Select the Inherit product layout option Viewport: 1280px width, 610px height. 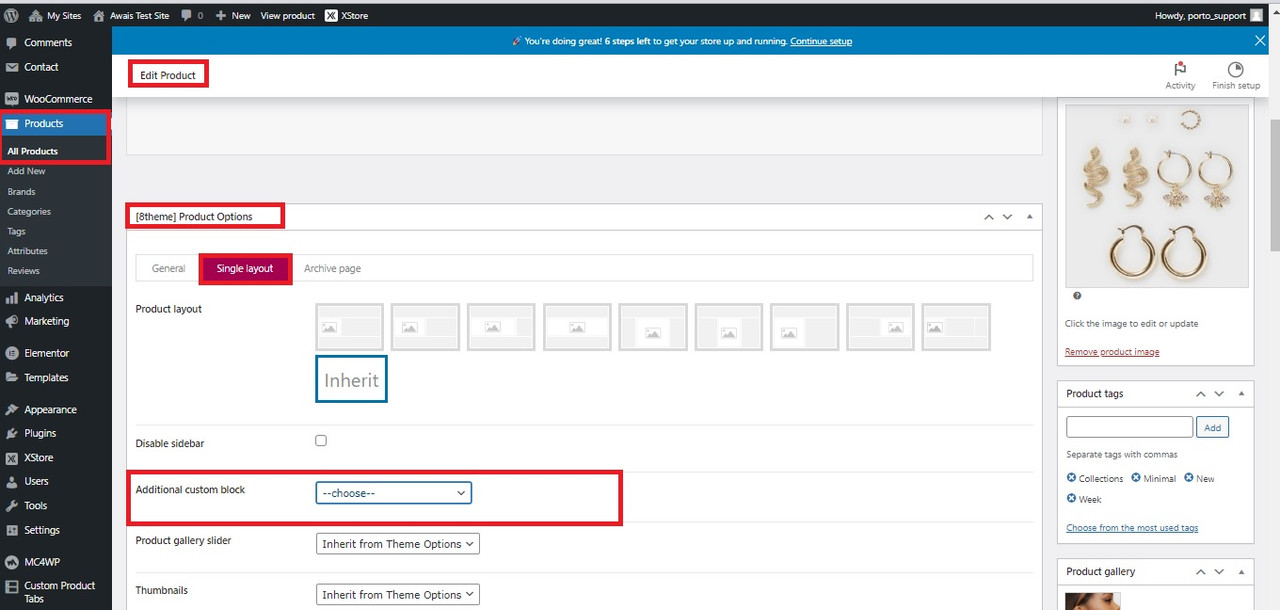tap(351, 380)
